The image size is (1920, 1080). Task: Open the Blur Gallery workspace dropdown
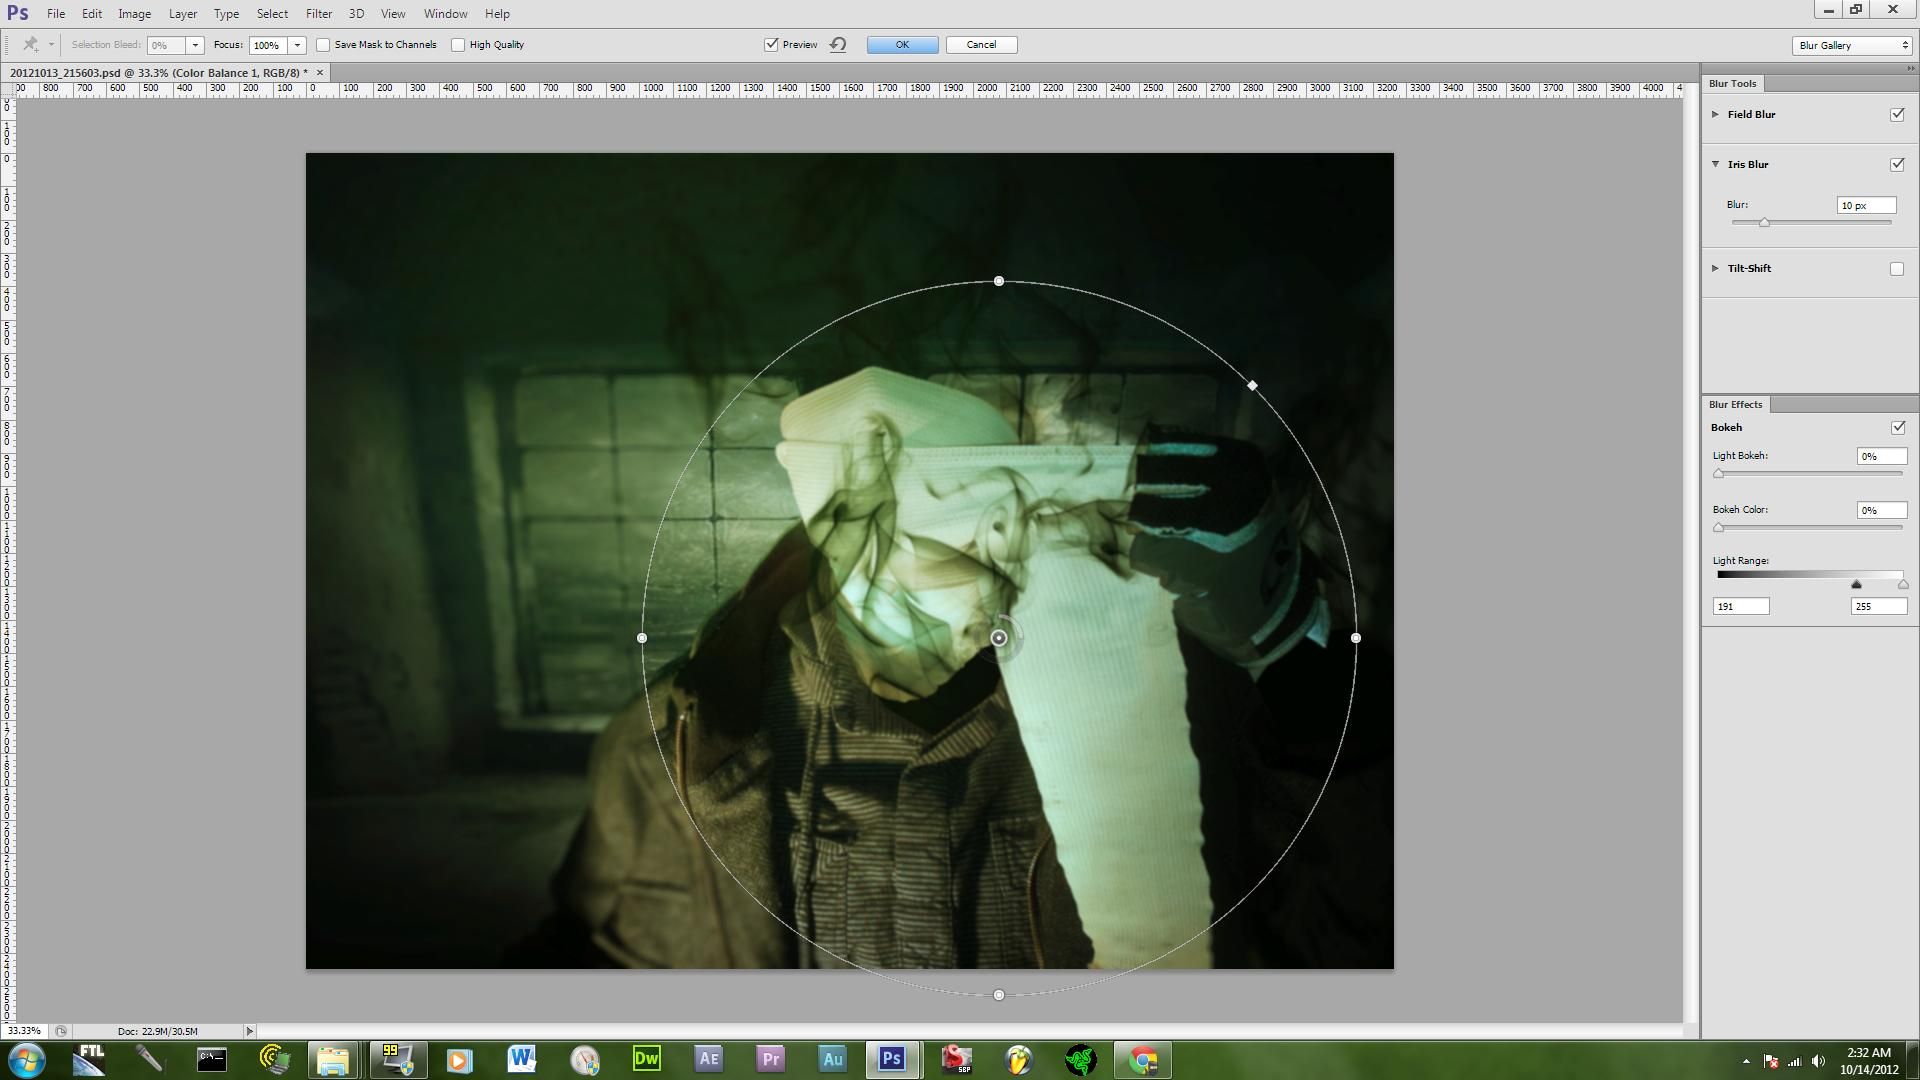[x=1850, y=44]
